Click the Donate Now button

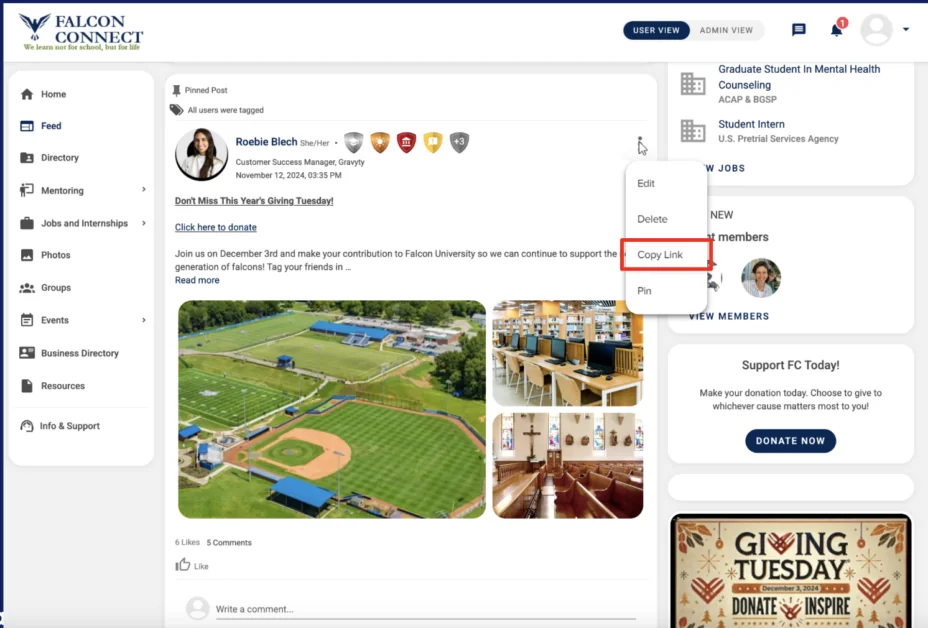790,441
